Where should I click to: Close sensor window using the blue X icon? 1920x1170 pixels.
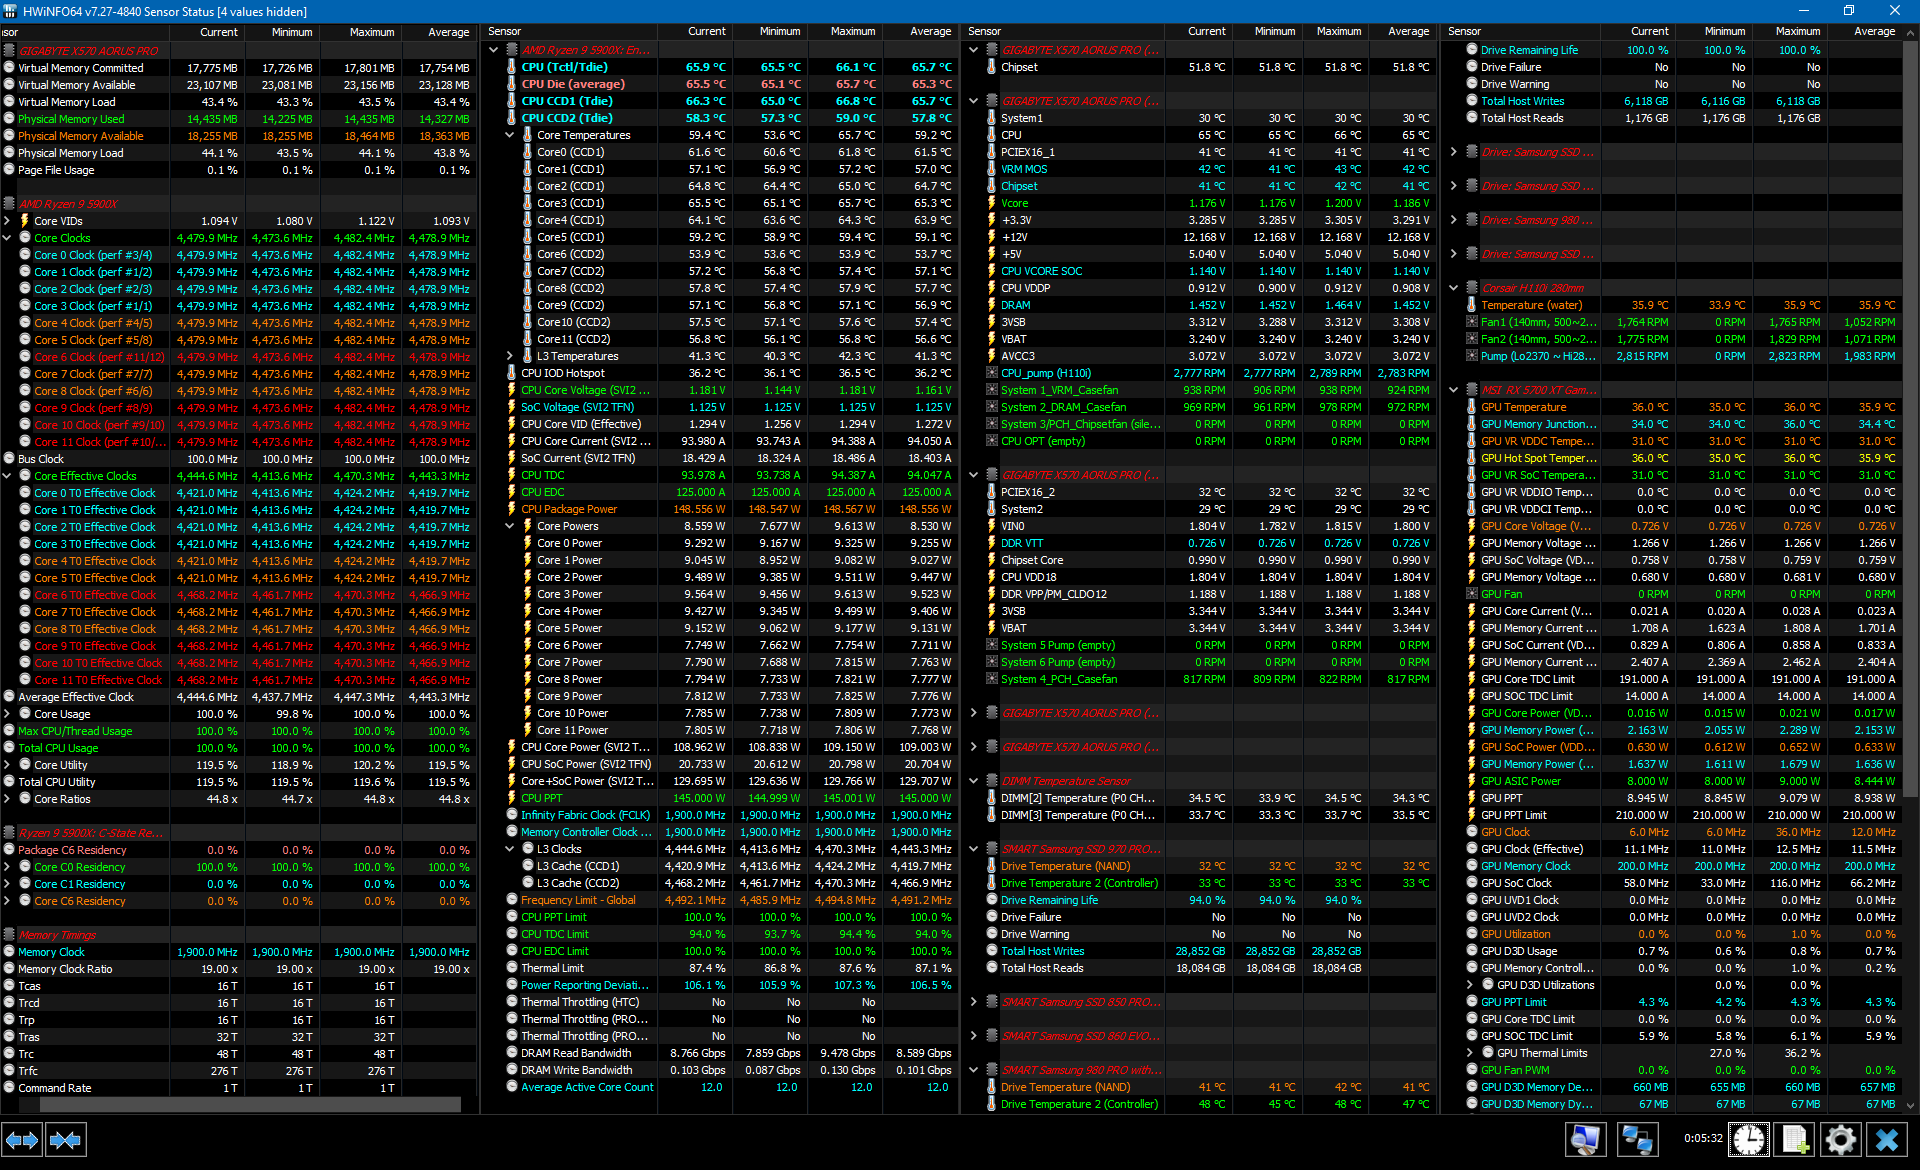(x=1887, y=1139)
